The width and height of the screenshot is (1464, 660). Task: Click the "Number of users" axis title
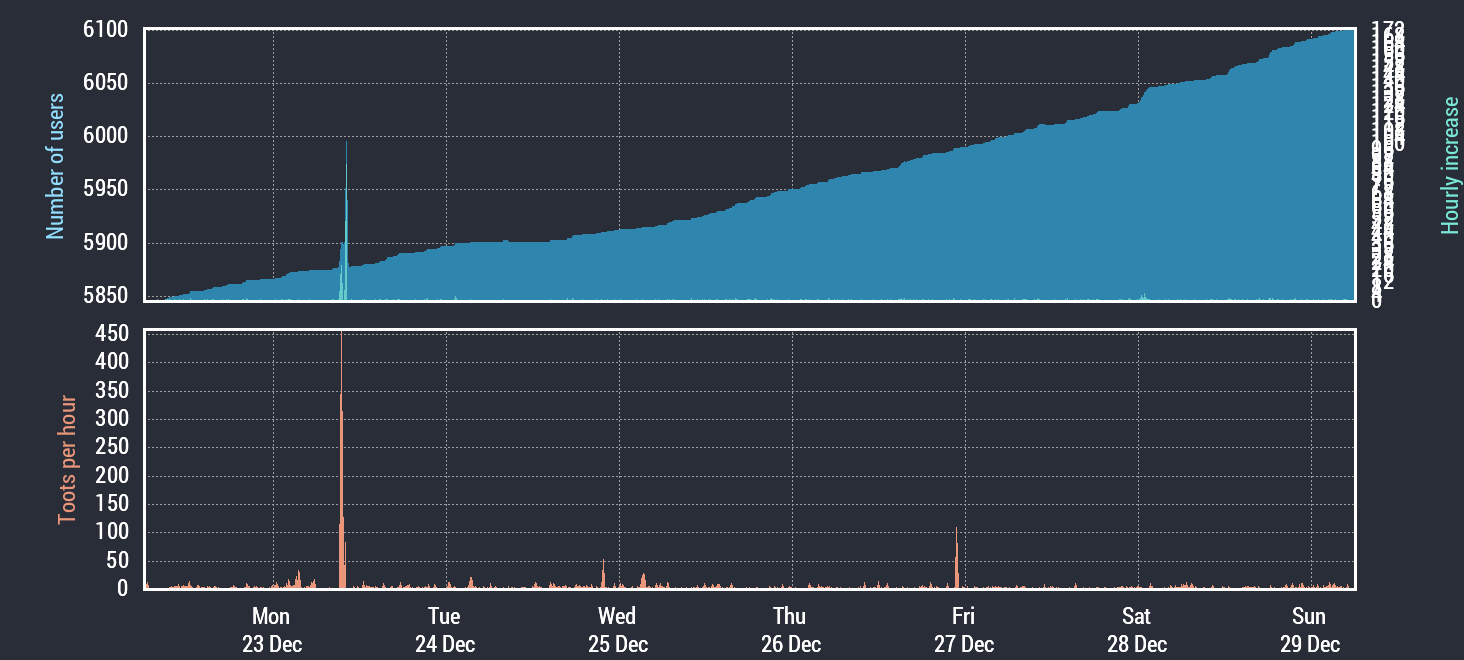point(55,166)
